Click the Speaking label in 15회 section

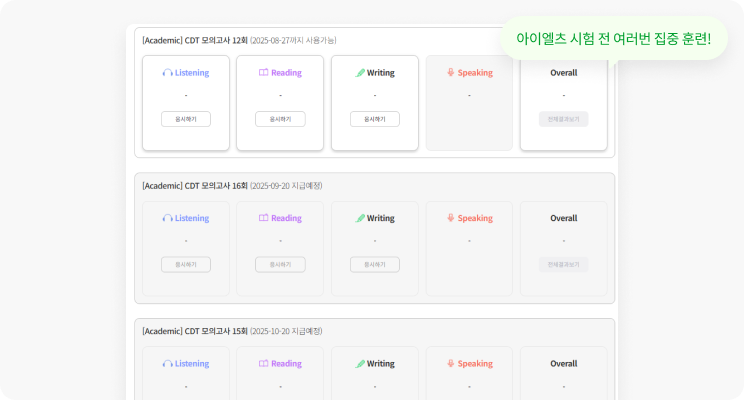coord(475,364)
